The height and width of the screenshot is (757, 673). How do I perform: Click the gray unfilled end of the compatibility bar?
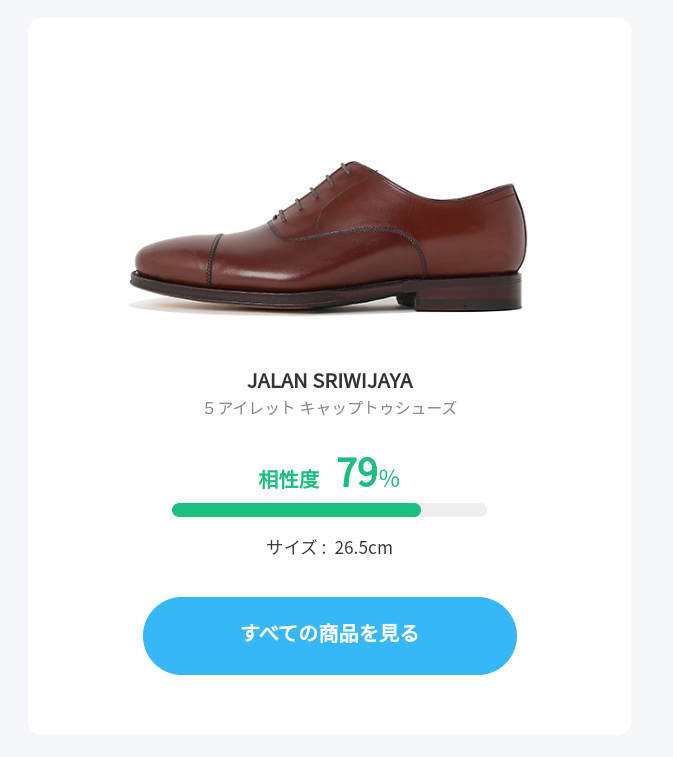pyautogui.click(x=454, y=510)
